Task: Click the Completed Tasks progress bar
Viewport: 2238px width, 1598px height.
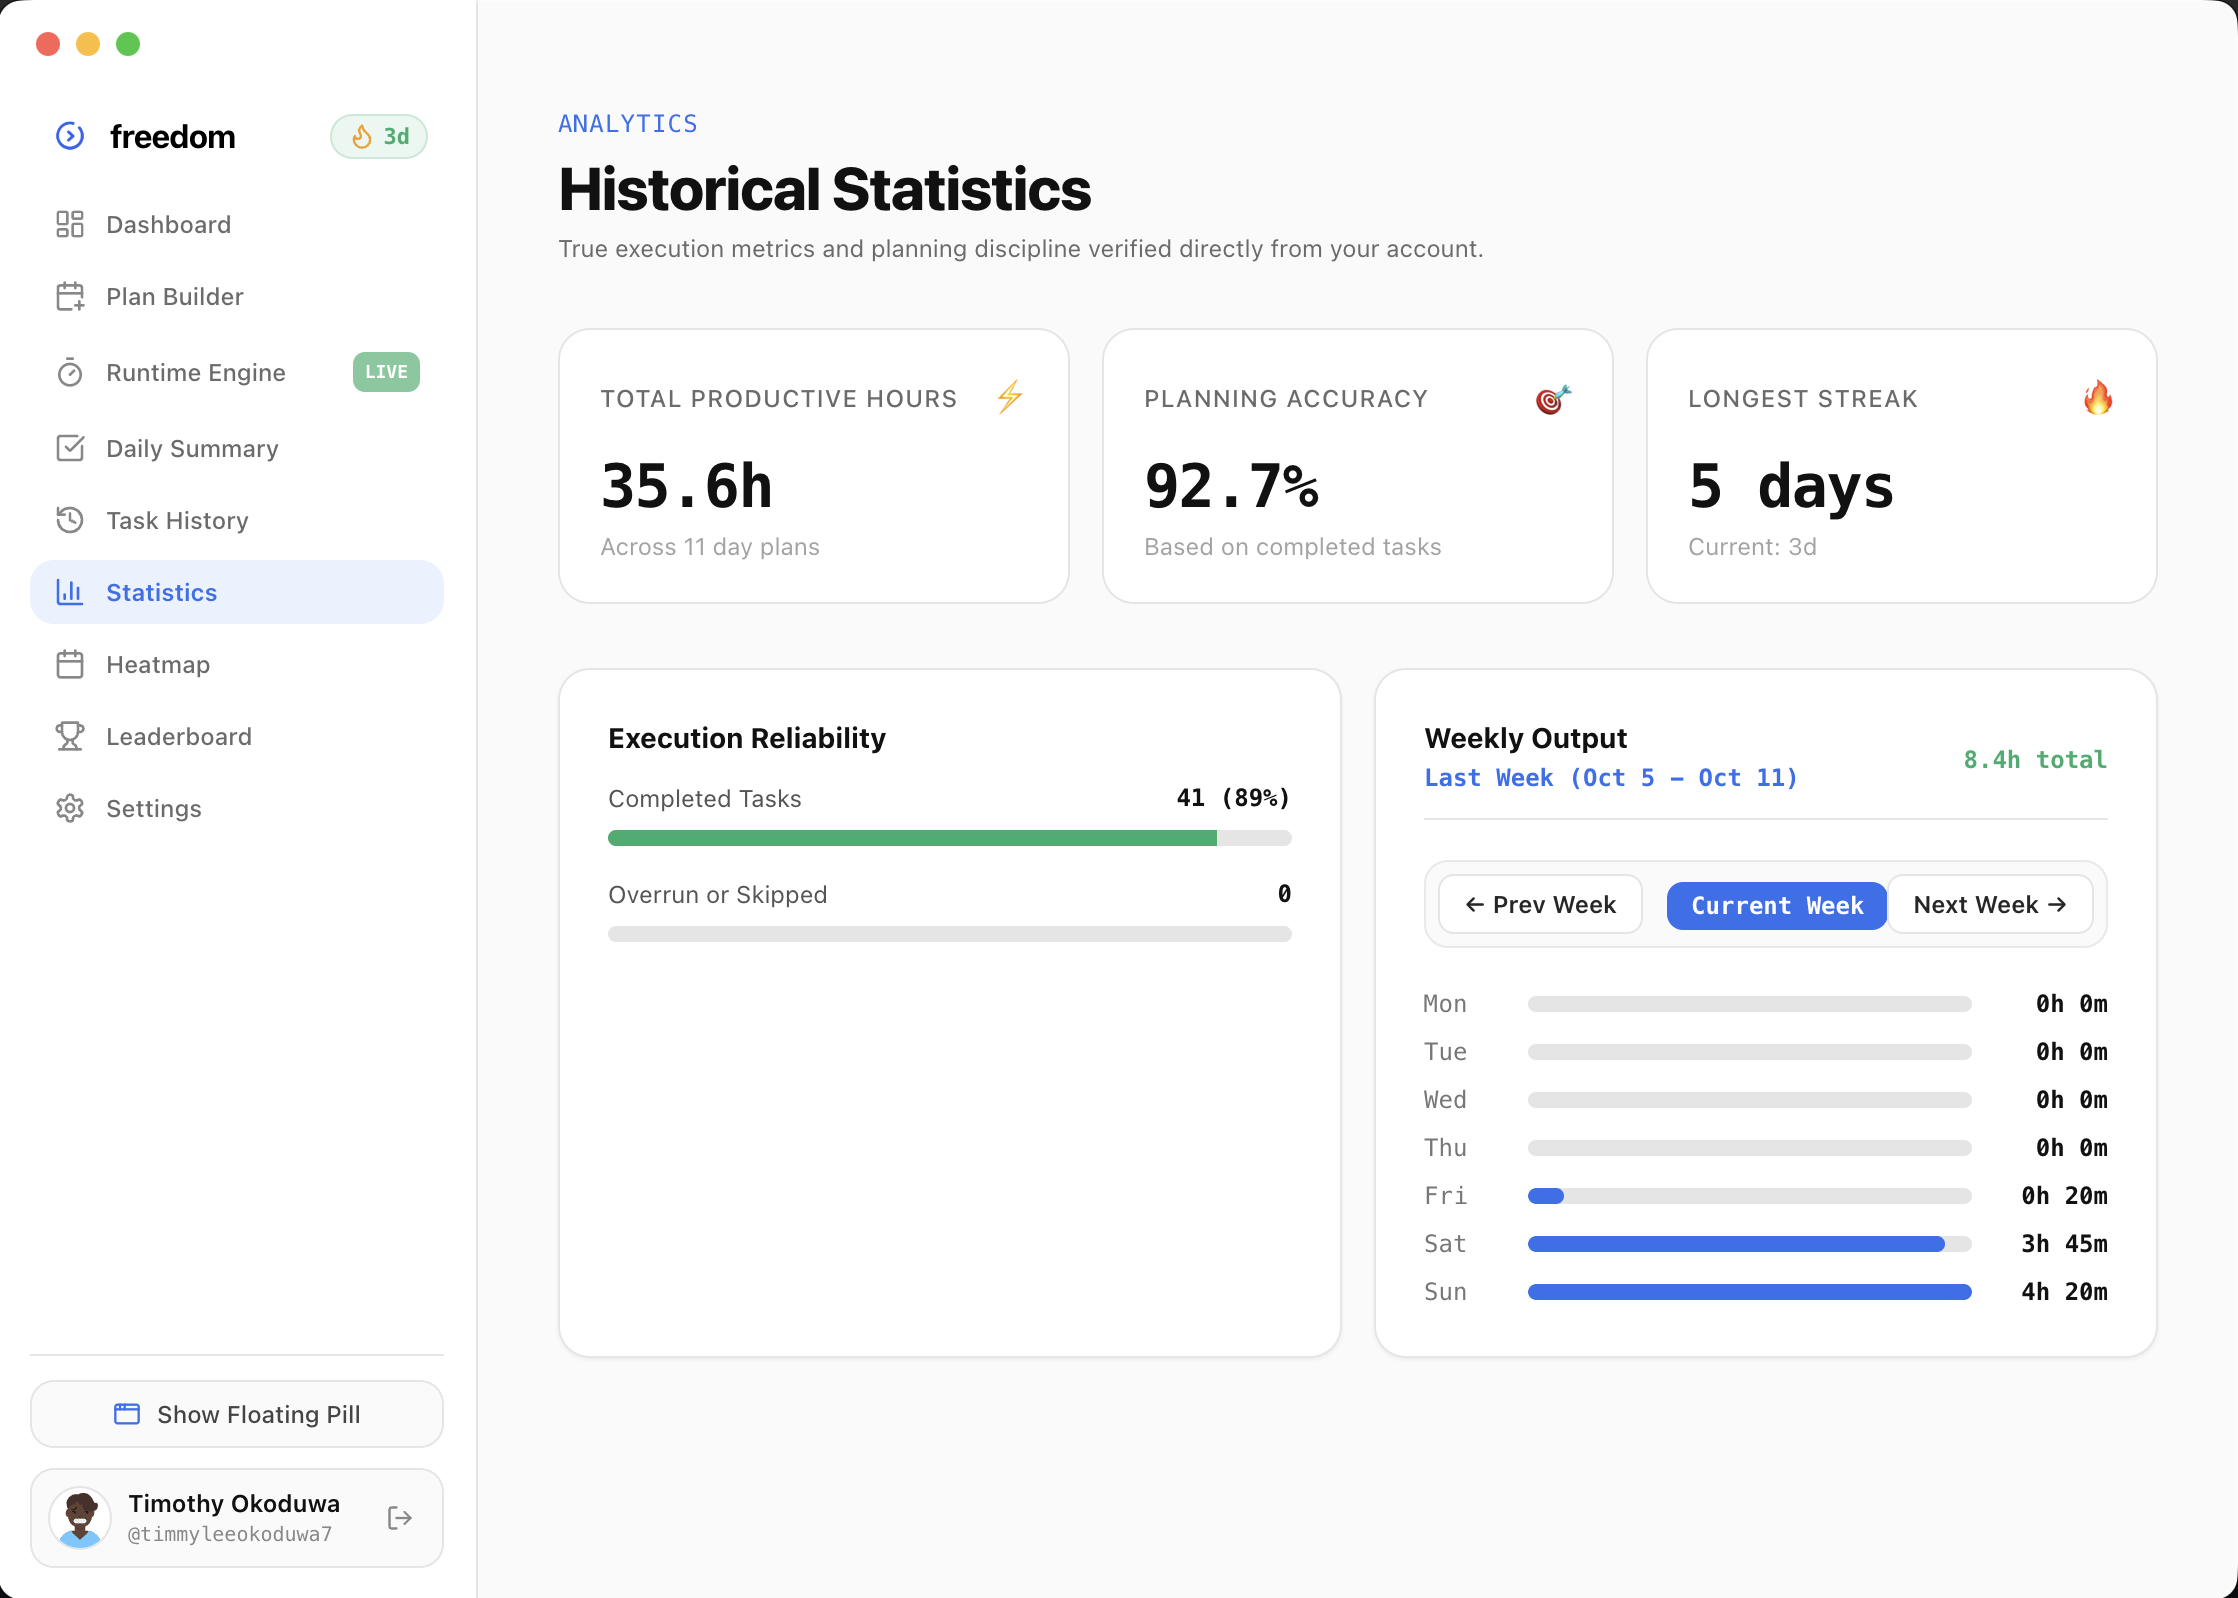Action: 950,838
